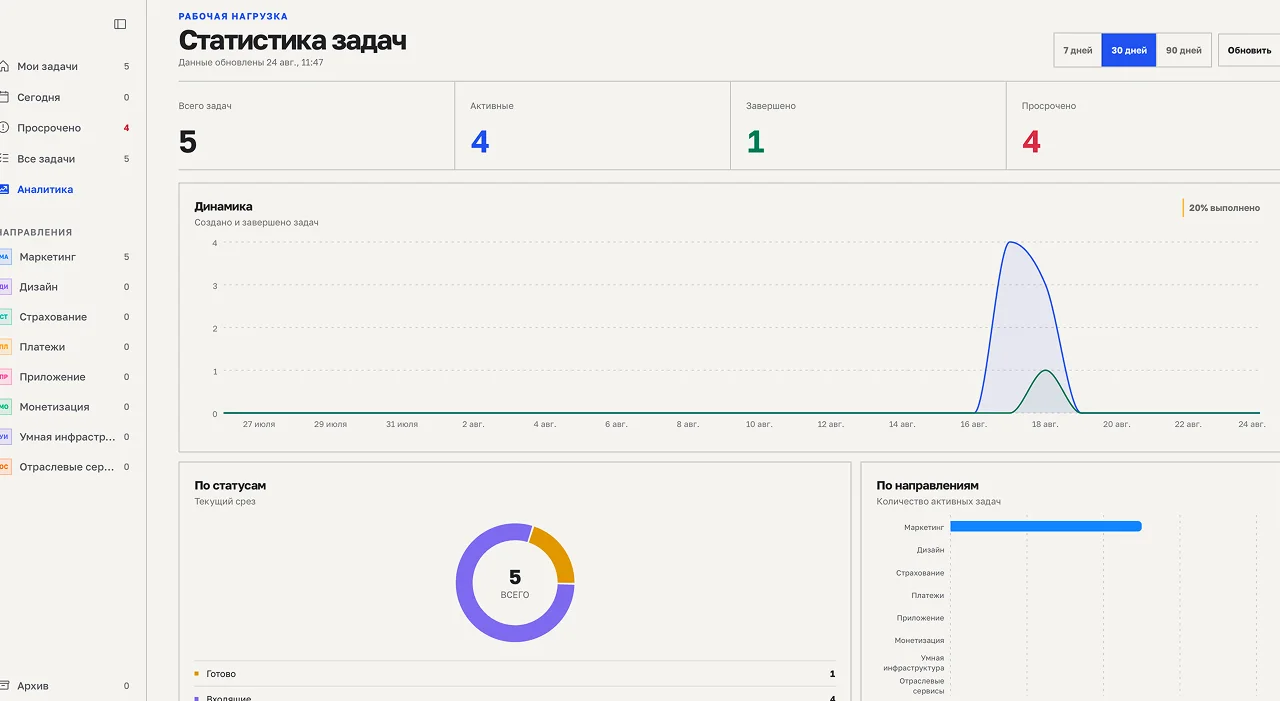The image size is (1280, 701).
Task: Click the Страхование direction badge icon
Action: point(5,317)
